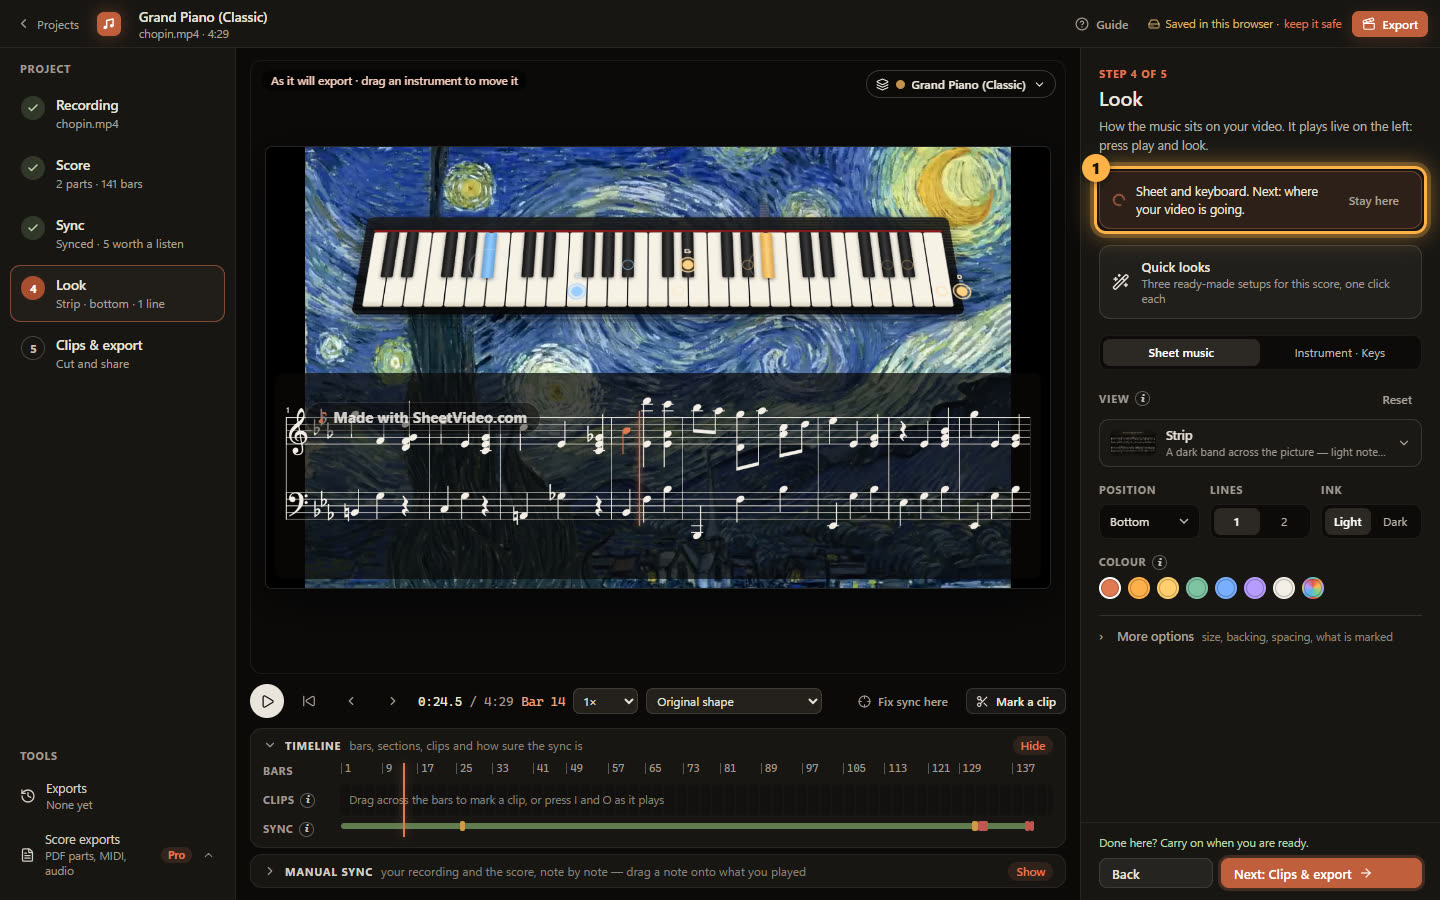Viewport: 1440px width, 900px height.
Task: Click Stay here in the hint card
Action: (1373, 201)
